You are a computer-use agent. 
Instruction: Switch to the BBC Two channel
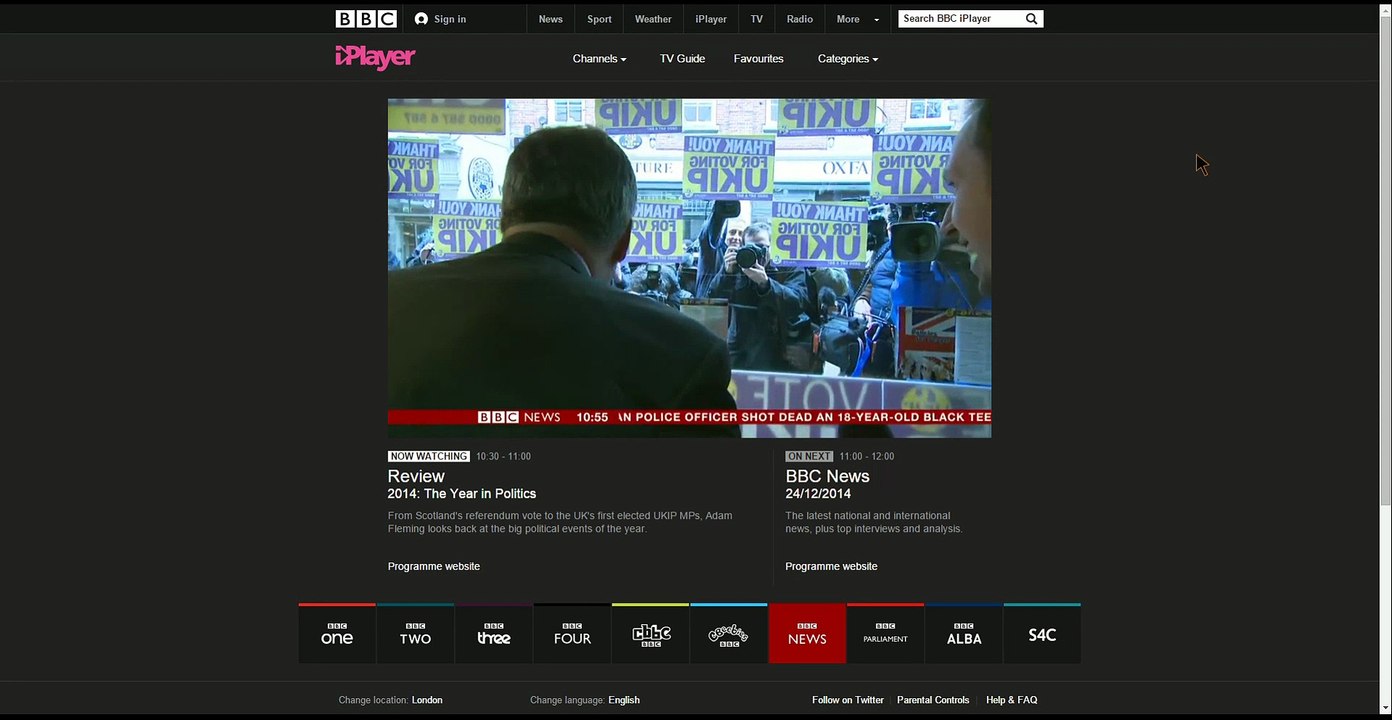click(415, 633)
